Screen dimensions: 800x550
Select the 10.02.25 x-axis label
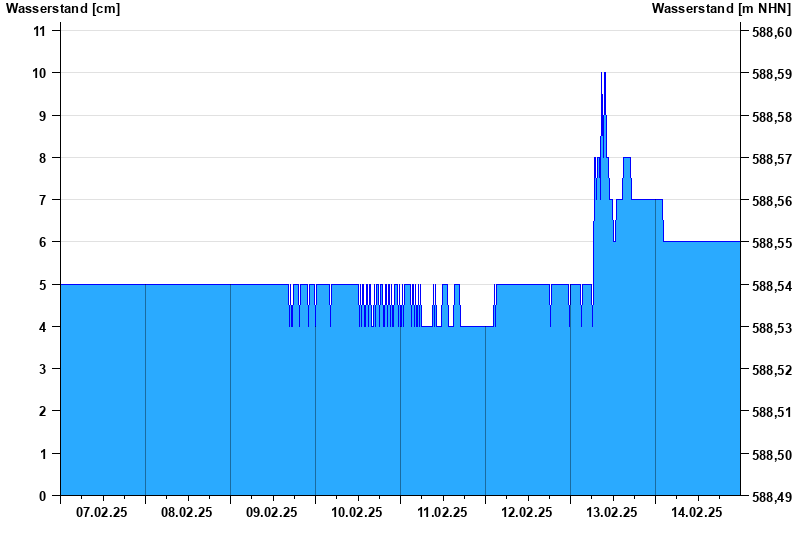click(357, 512)
